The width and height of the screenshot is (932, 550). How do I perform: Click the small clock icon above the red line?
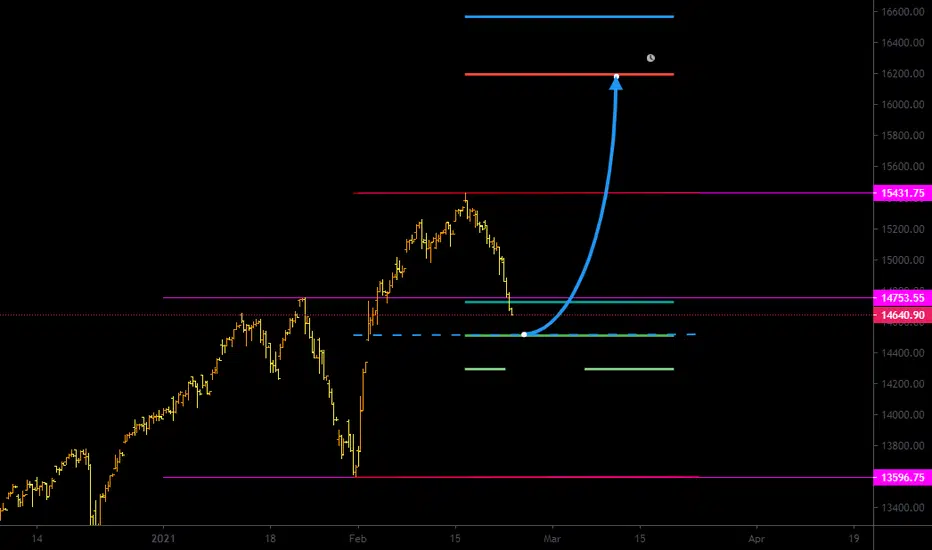(651, 58)
